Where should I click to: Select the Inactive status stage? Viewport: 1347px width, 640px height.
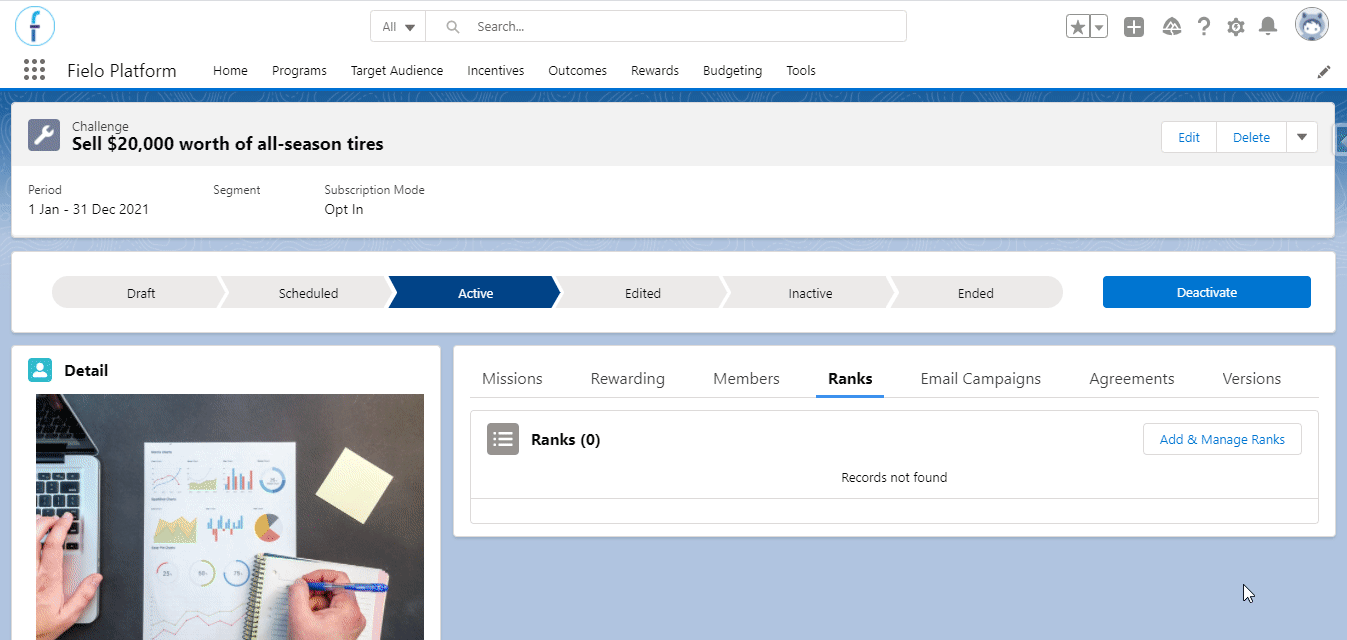coord(810,293)
